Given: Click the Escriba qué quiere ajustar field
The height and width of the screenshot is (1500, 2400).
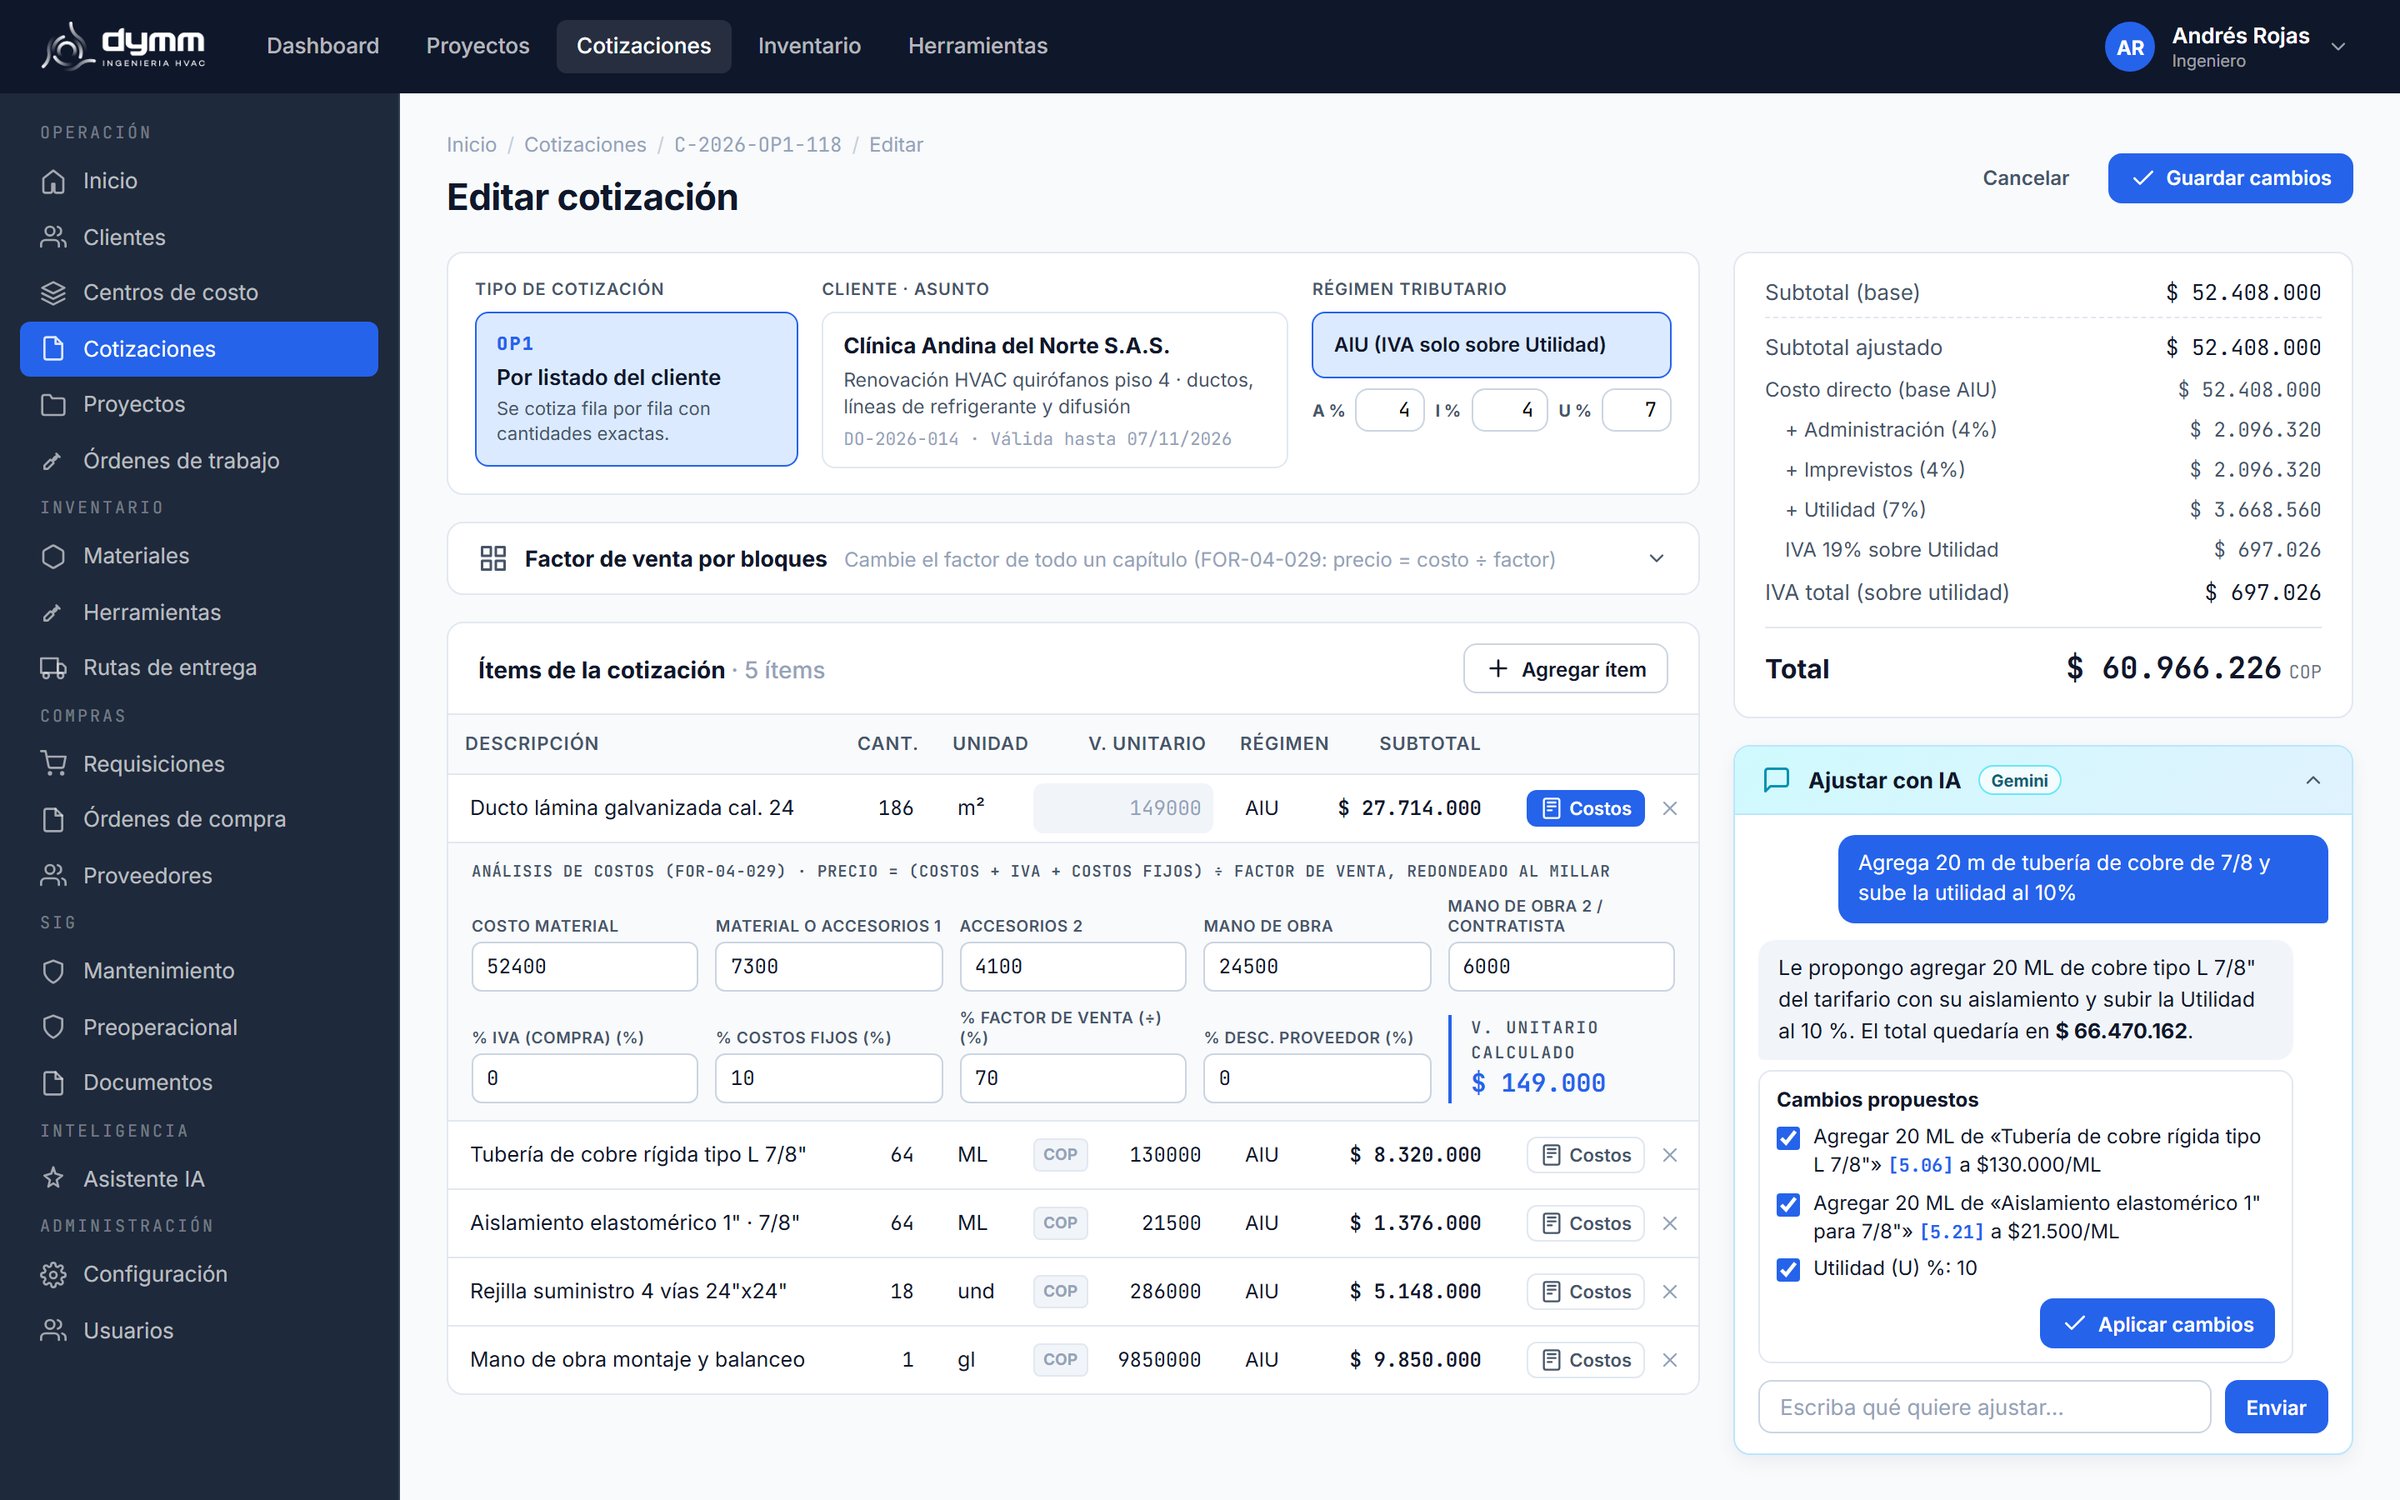Looking at the screenshot, I should point(1984,1407).
